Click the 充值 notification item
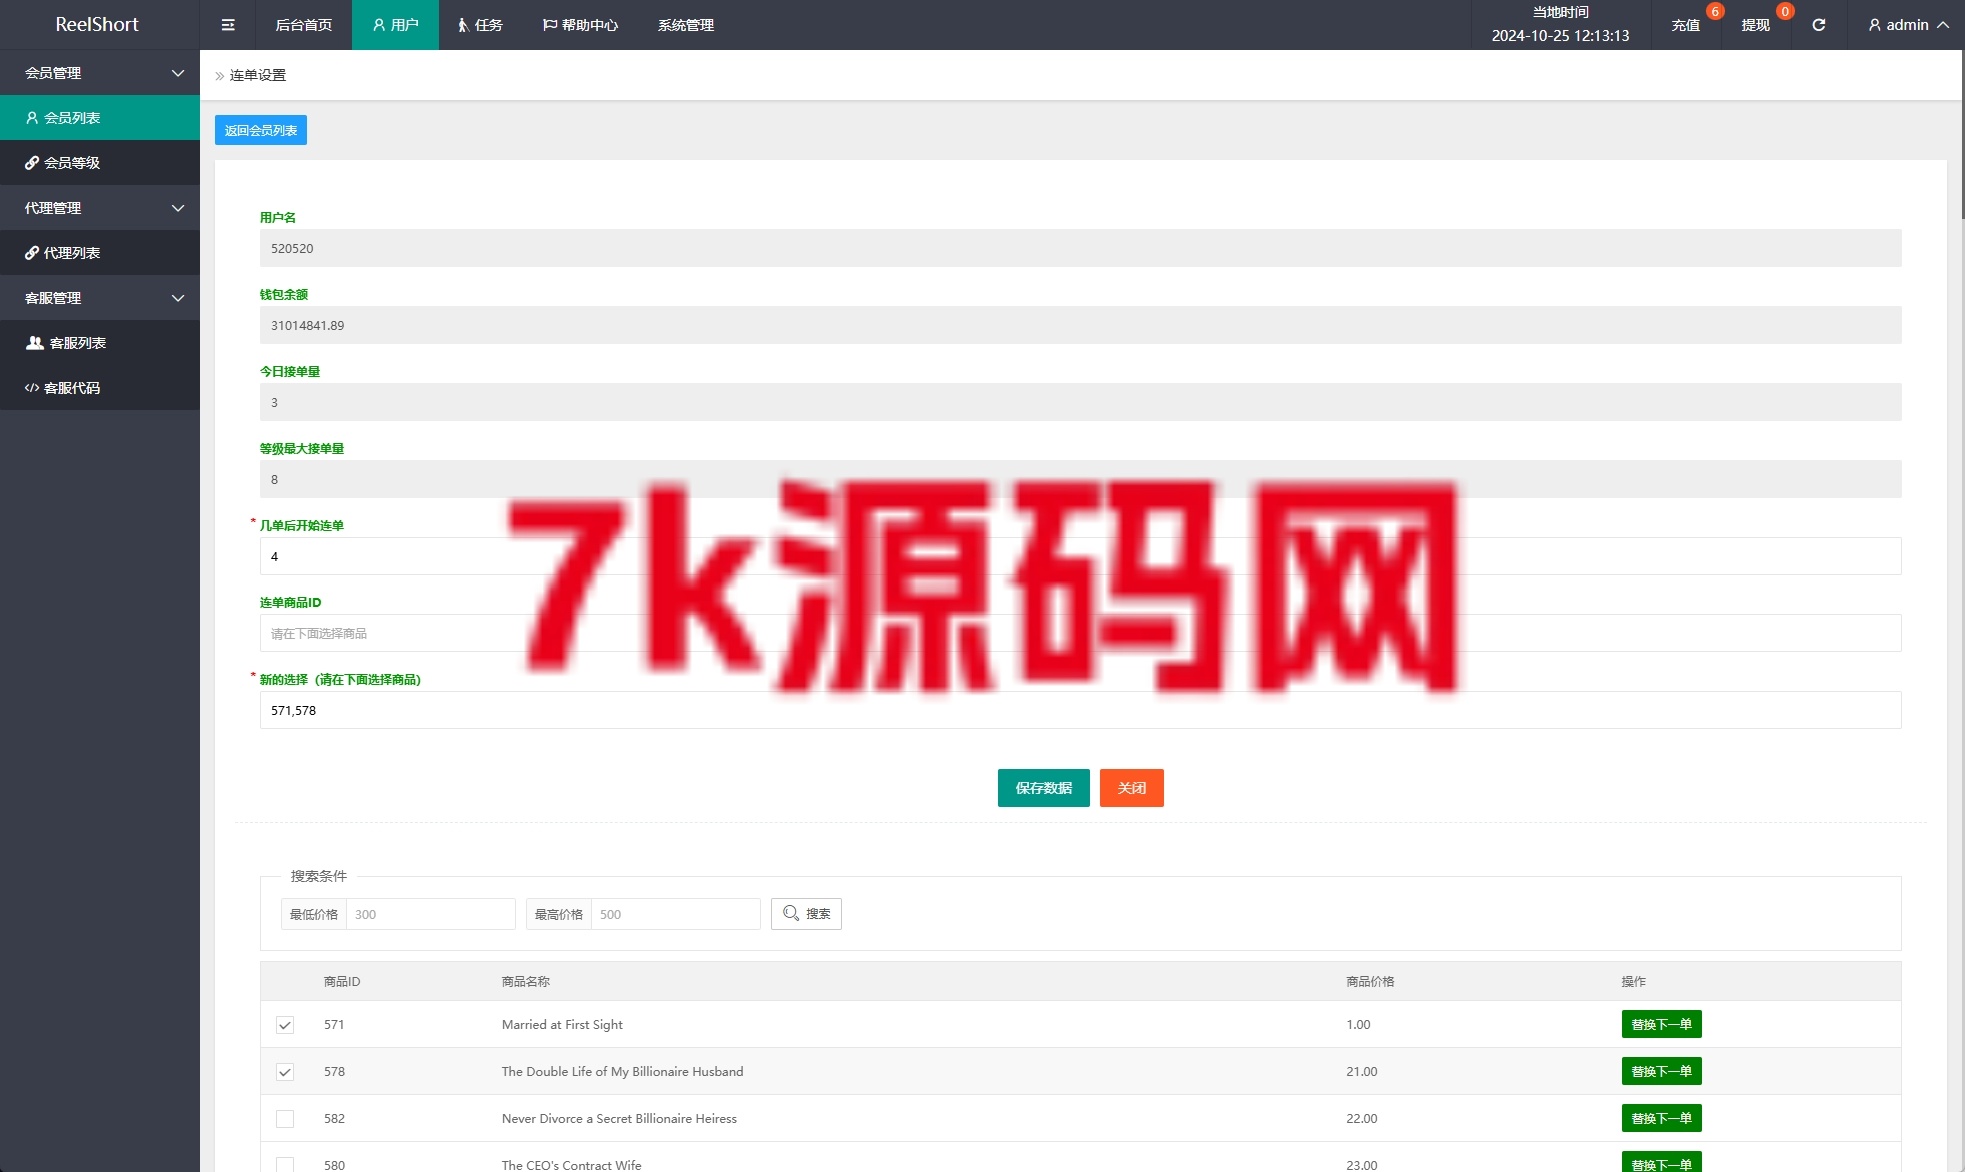Image resolution: width=1965 pixels, height=1172 pixels. [1686, 25]
